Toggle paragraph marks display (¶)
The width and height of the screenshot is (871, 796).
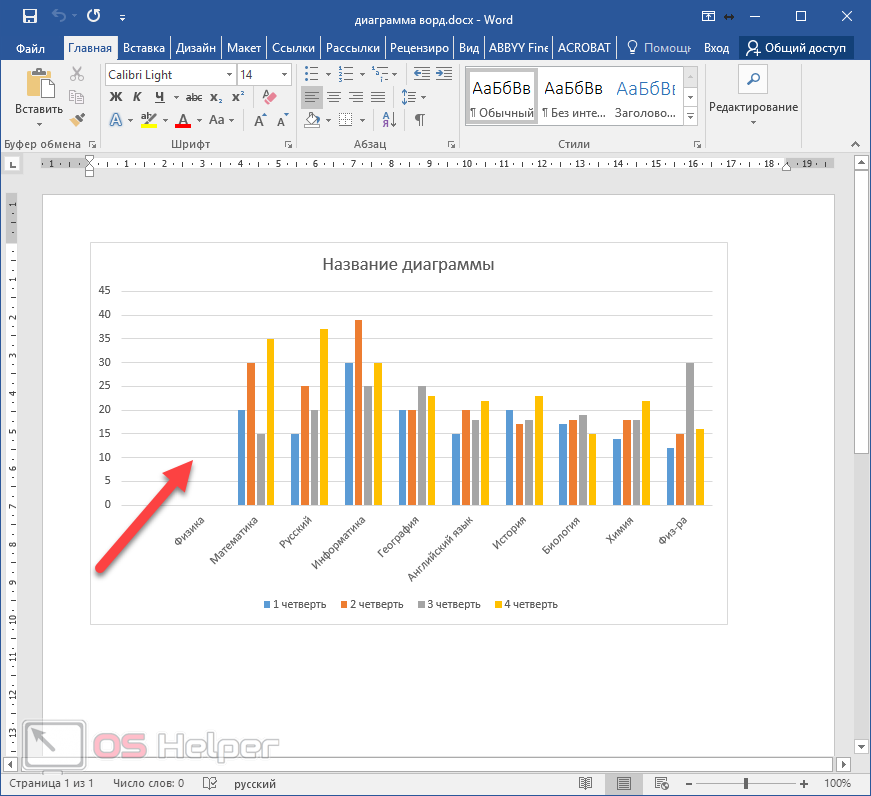click(x=420, y=120)
